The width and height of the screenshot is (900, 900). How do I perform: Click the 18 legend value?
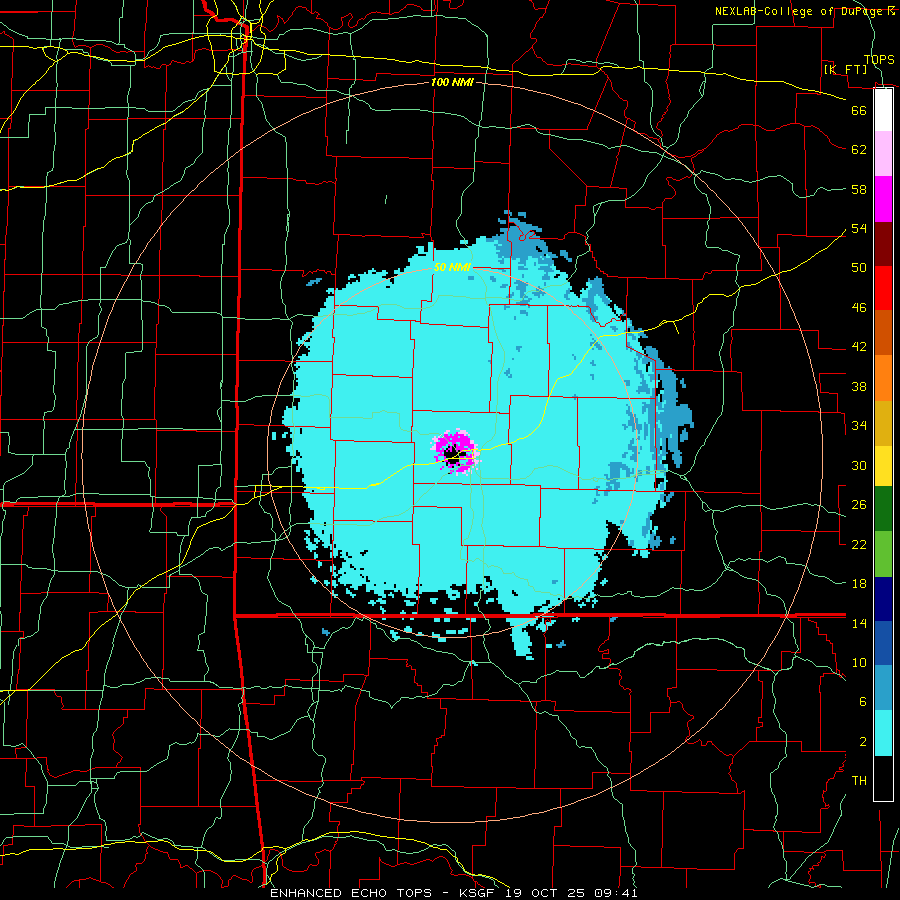pos(859,584)
